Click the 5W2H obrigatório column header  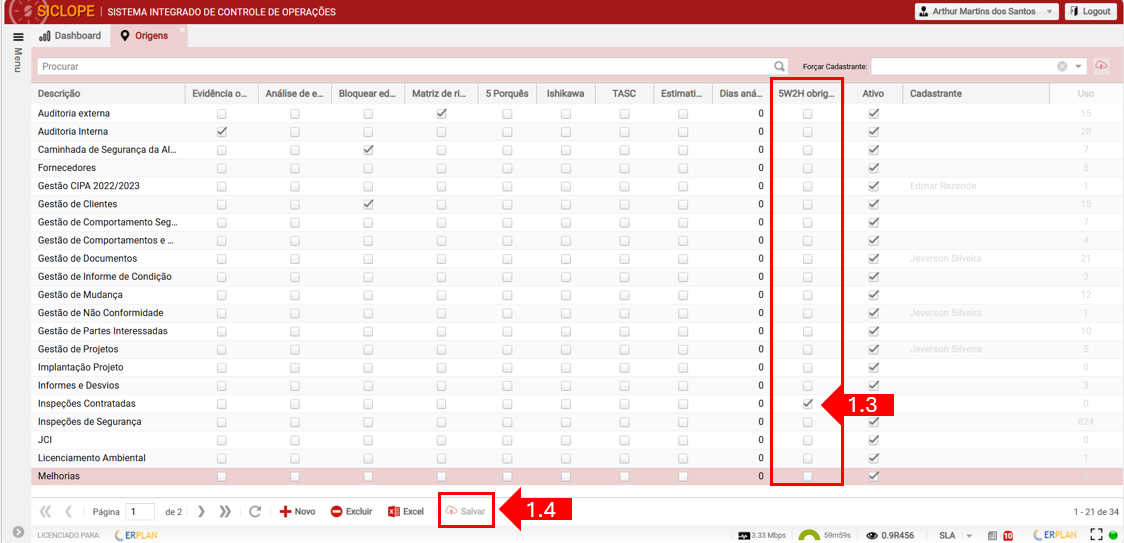pyautogui.click(x=807, y=93)
